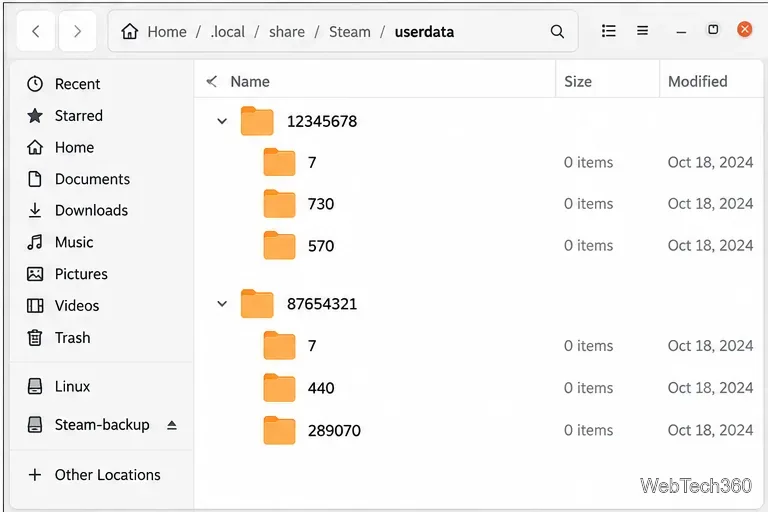Viewport: 768px width, 512px height.
Task: Click userdata in the path bar
Action: [x=424, y=32]
